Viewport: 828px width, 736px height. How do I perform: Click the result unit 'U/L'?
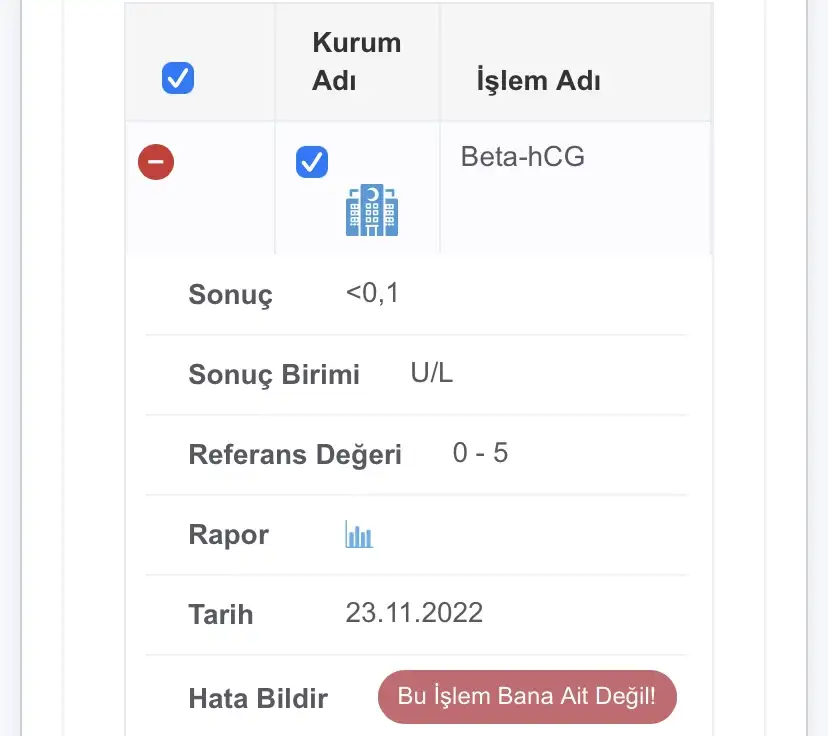click(x=432, y=373)
